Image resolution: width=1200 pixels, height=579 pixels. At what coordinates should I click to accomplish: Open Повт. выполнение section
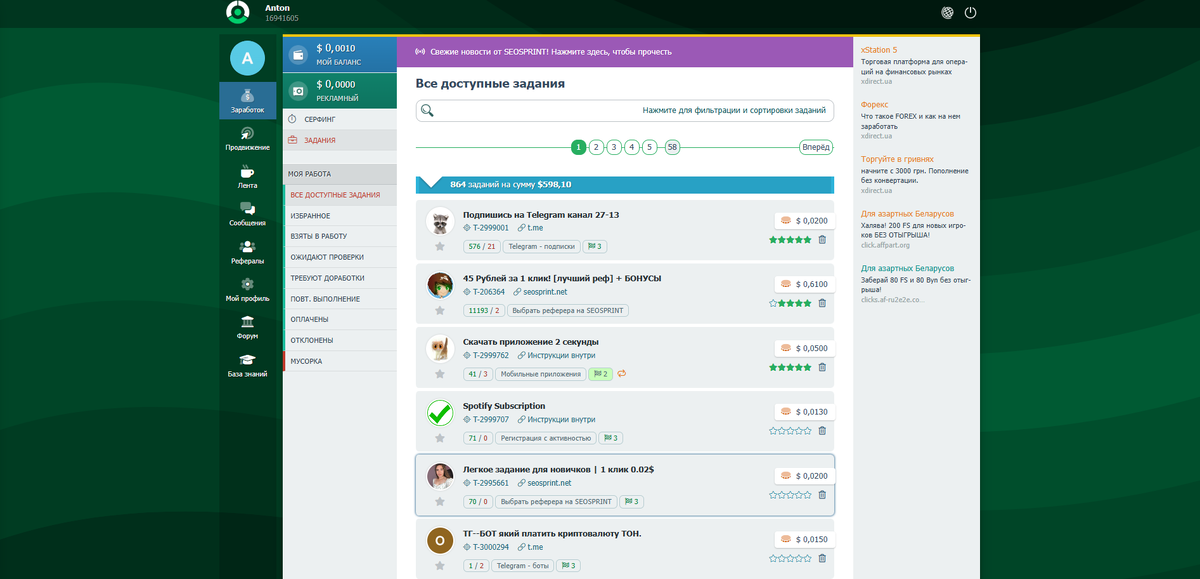click(x=340, y=299)
